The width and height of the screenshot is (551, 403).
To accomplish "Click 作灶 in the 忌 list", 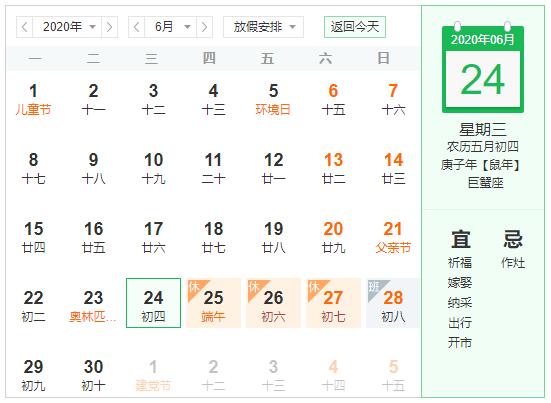I will pos(513,262).
